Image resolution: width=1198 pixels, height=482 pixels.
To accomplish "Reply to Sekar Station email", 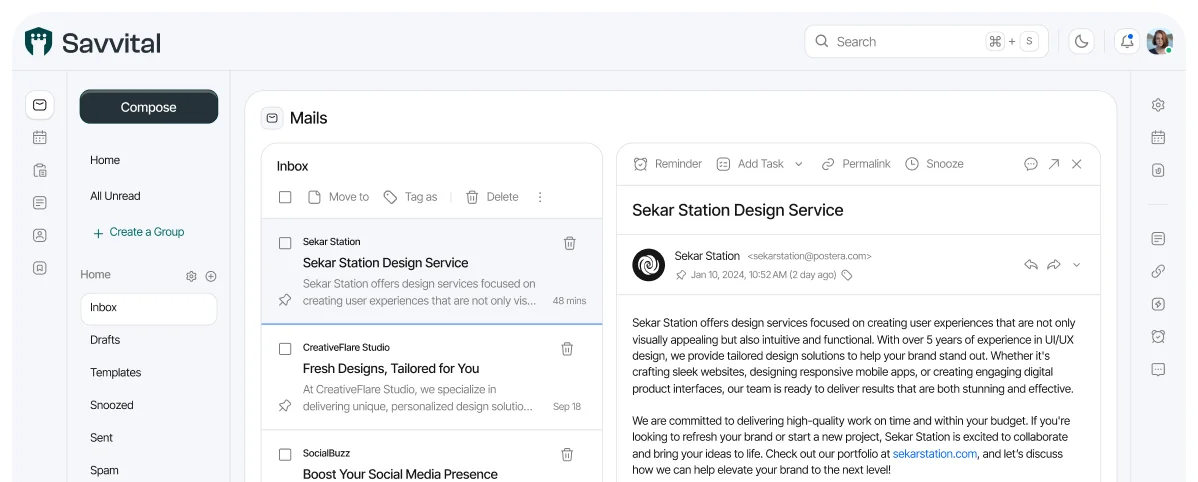I will [1031, 265].
